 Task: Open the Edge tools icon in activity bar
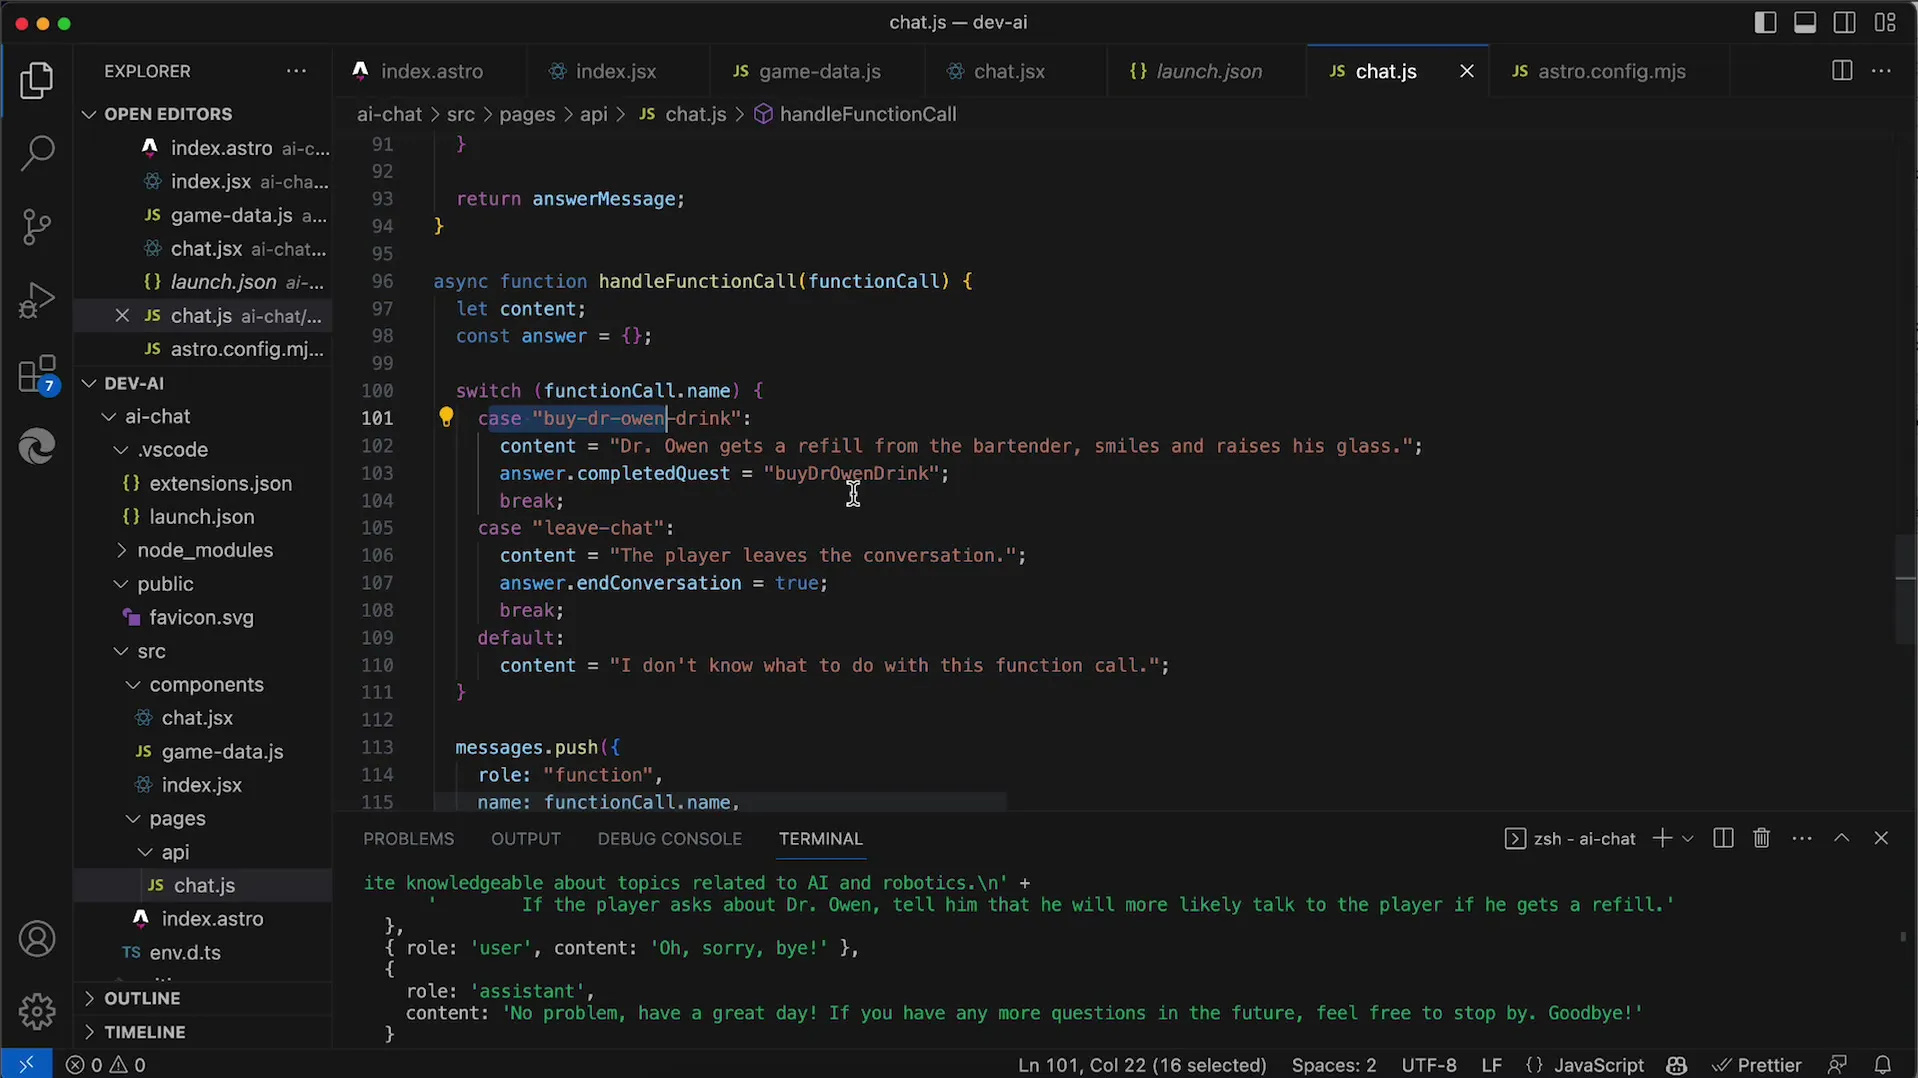(37, 446)
